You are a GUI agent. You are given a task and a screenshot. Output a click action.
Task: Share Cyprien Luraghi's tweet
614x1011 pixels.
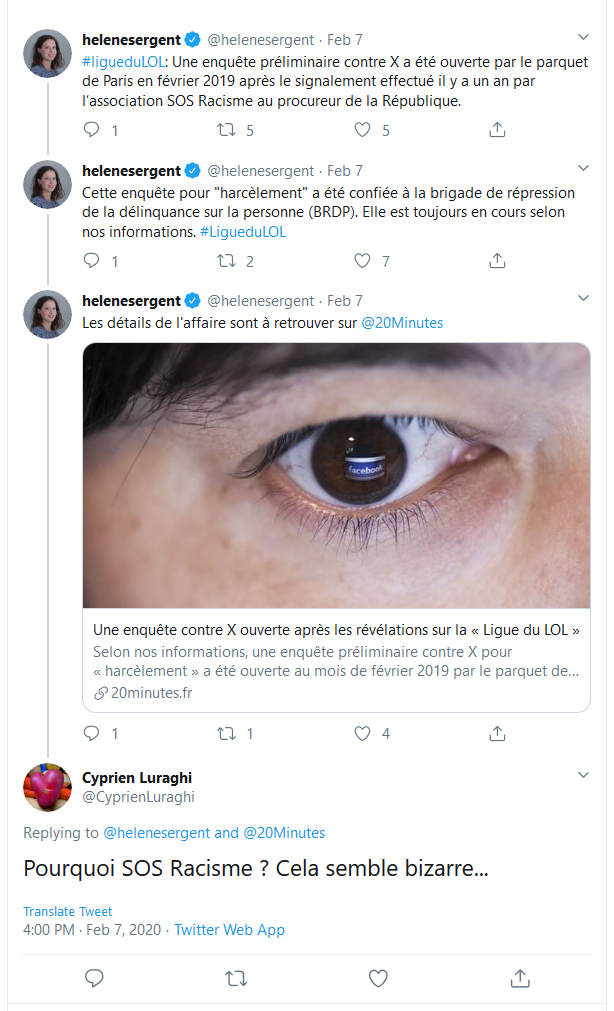[520, 978]
